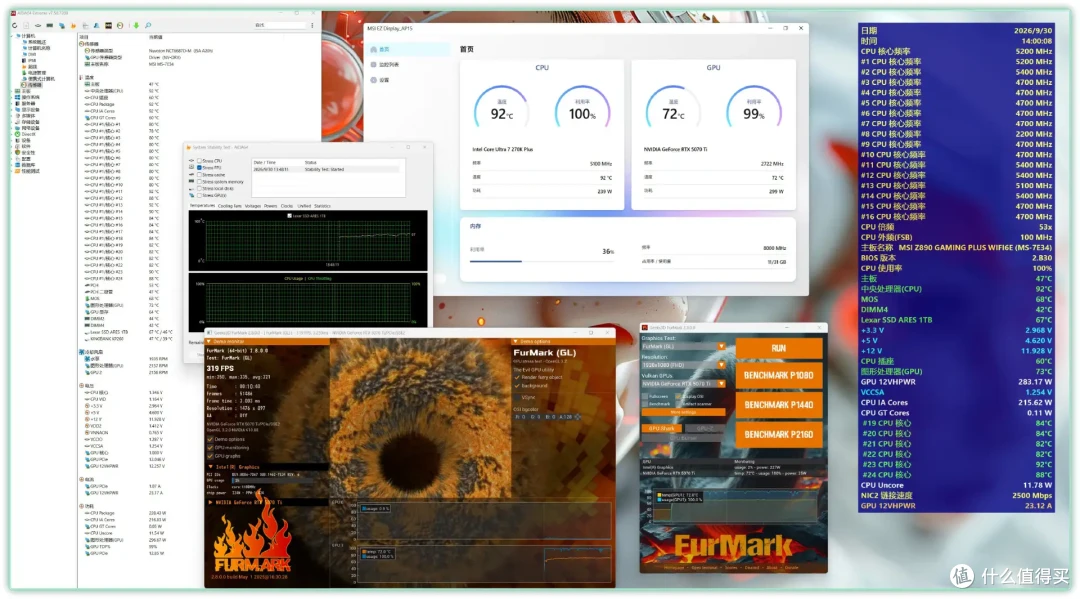Select the 传感器 sensor node in AIDA64 tree

(33, 85)
